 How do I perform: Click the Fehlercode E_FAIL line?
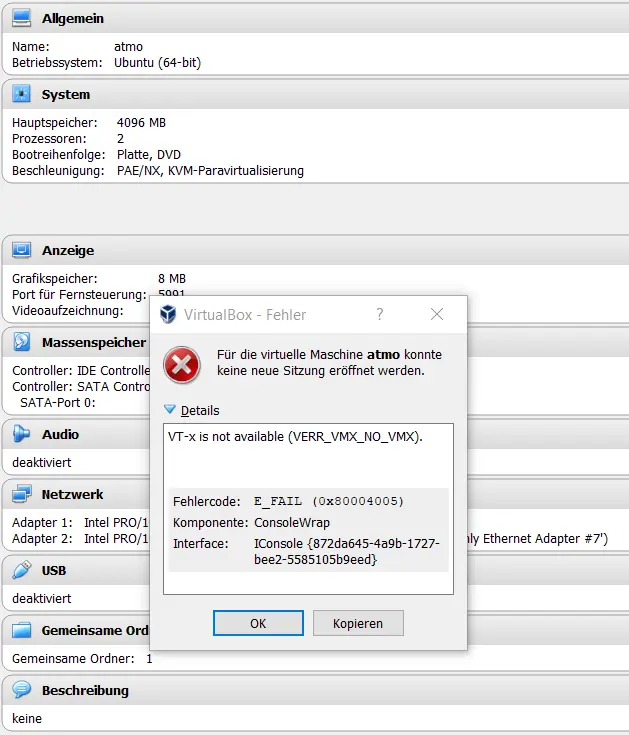click(288, 502)
